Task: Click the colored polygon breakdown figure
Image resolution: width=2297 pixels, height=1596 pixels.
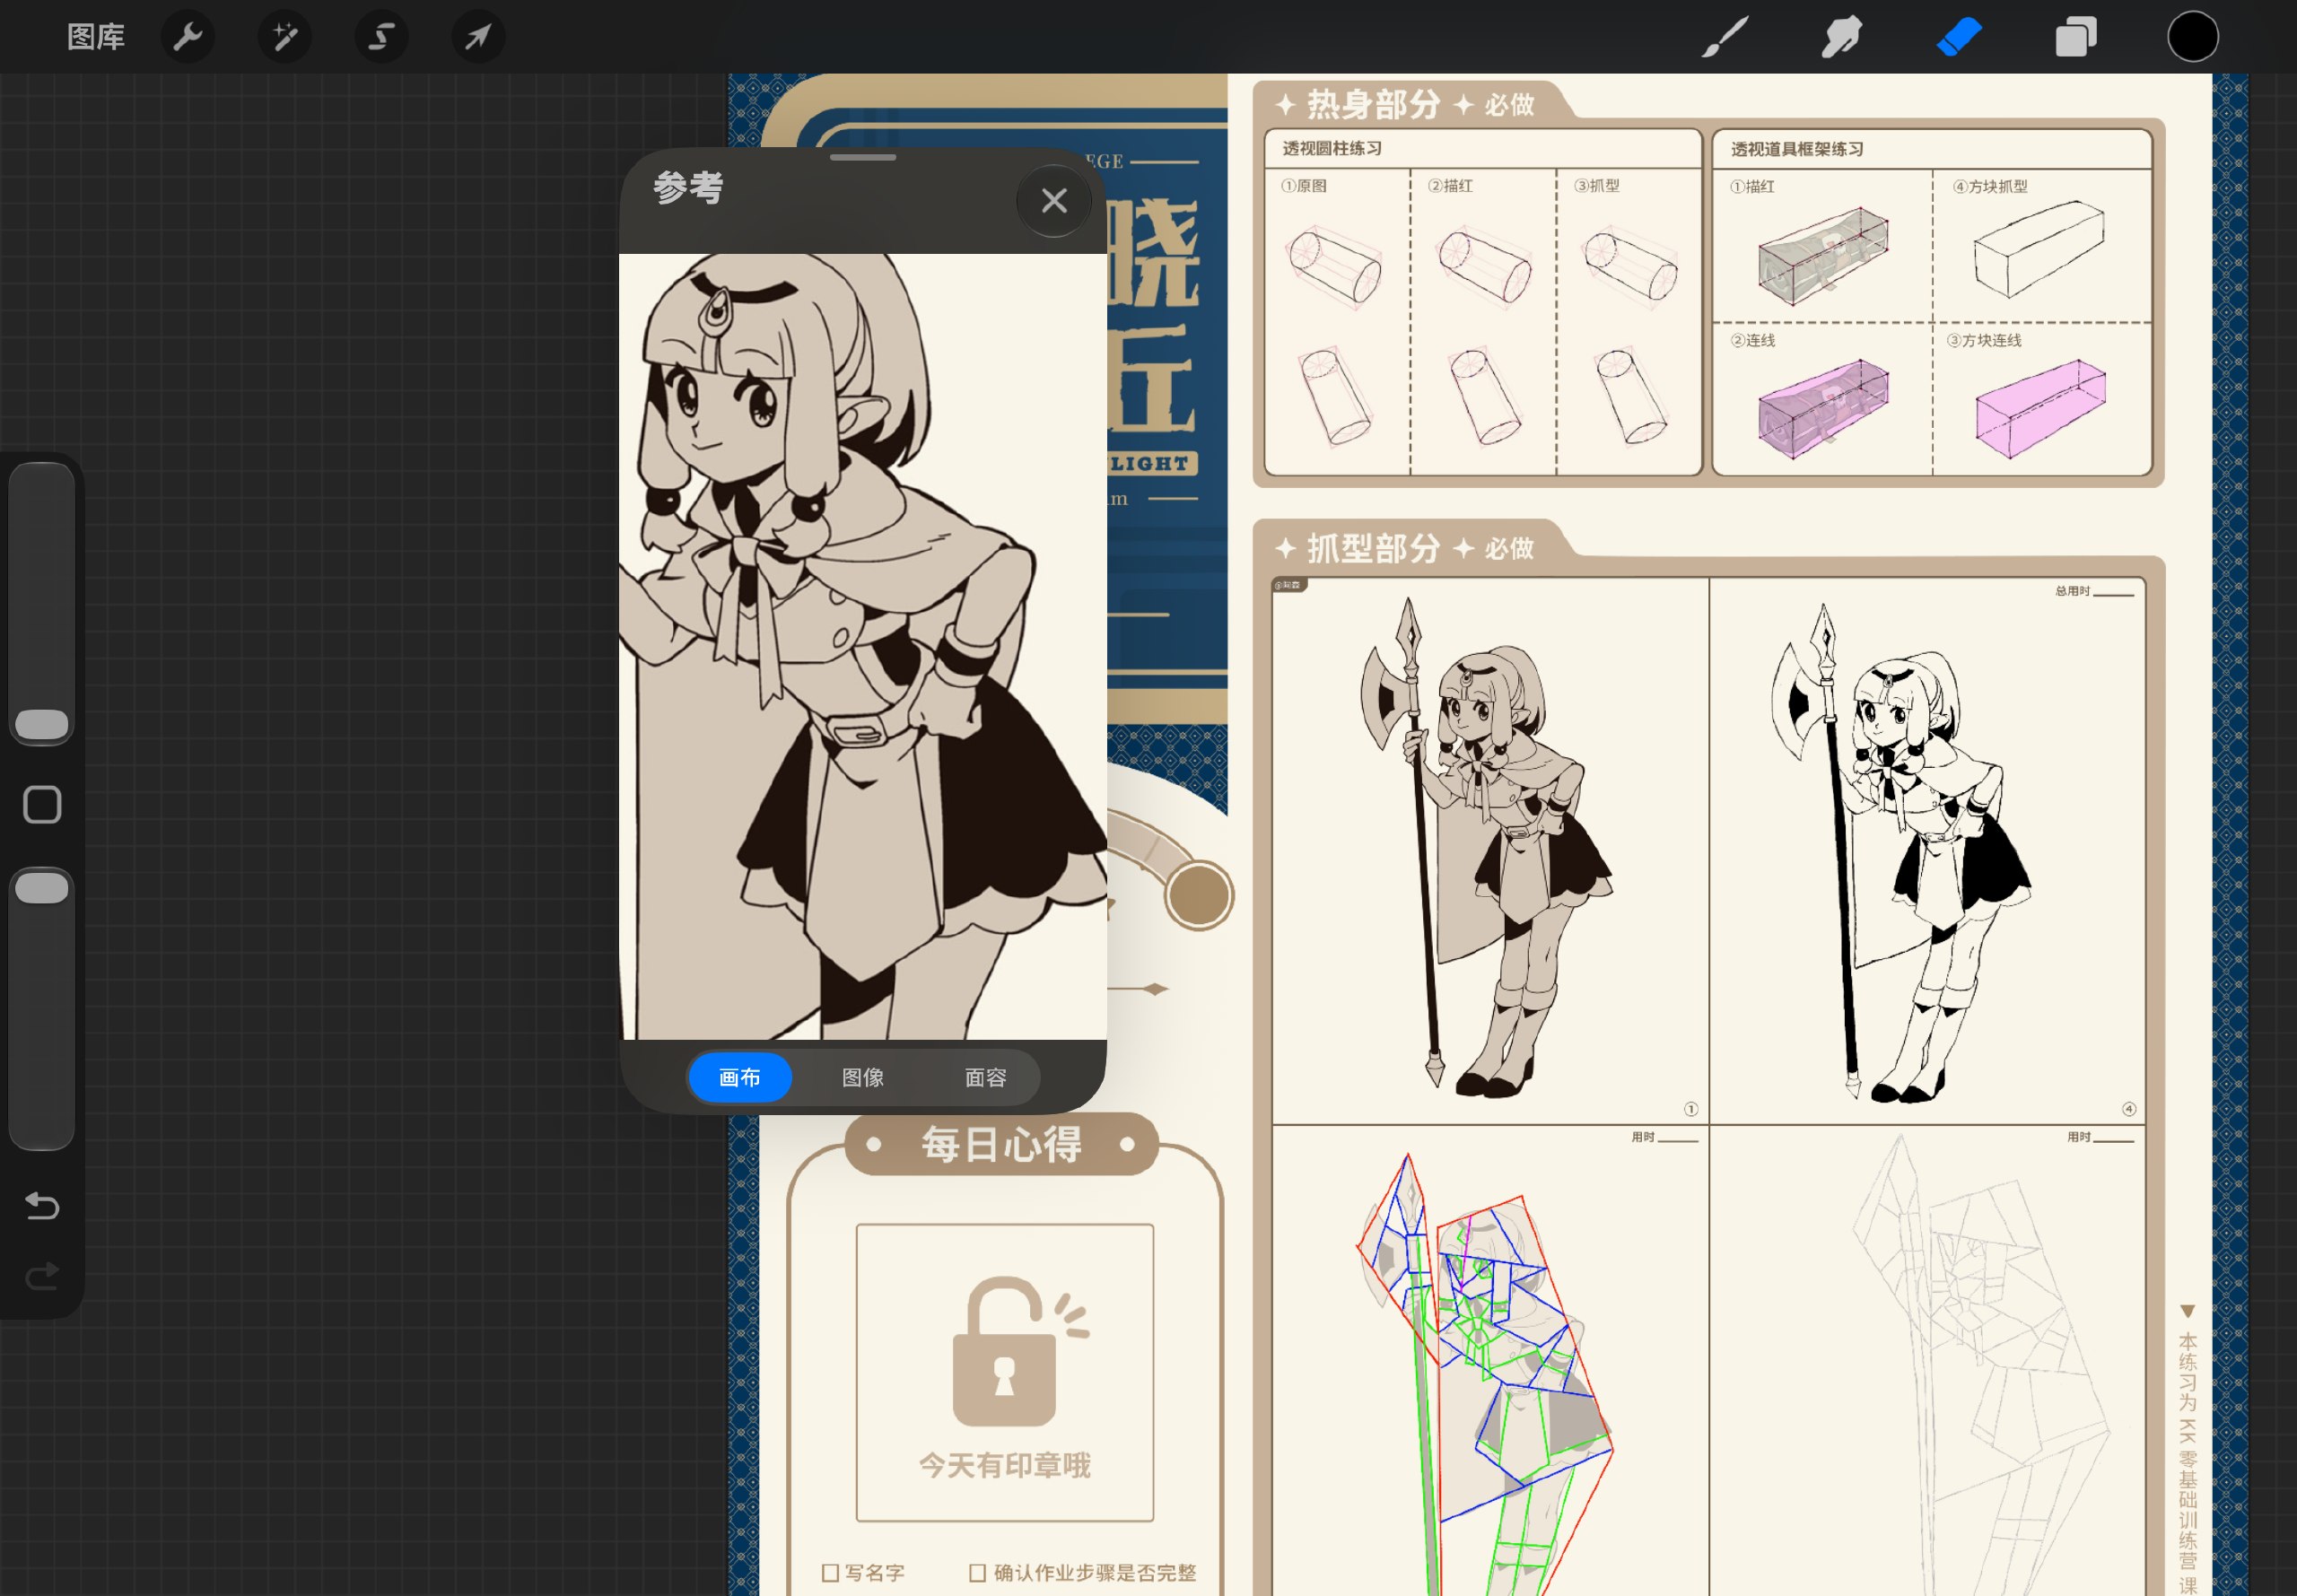Action: click(x=1485, y=1374)
